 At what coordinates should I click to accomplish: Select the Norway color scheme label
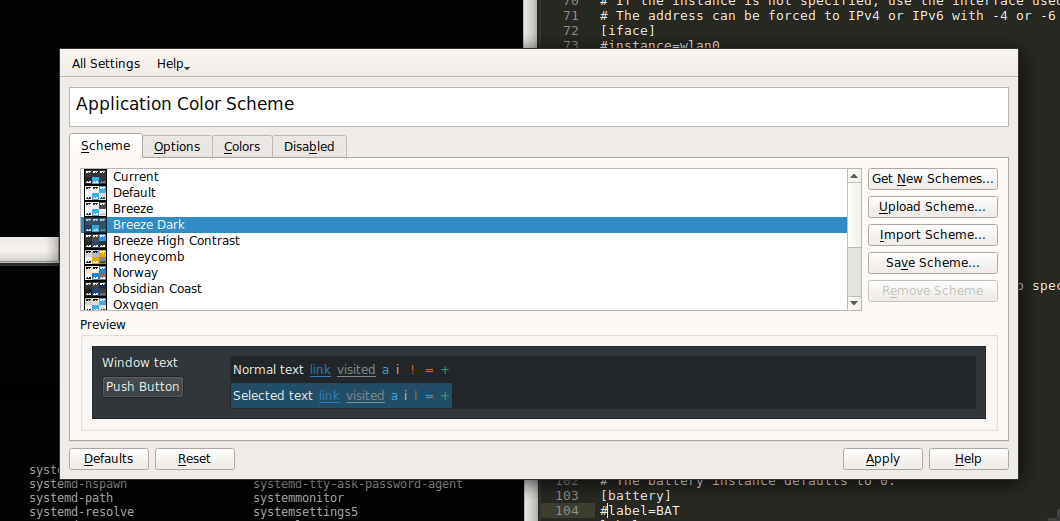(135, 273)
